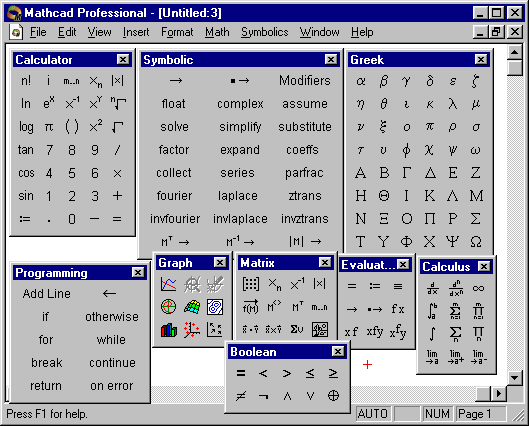
Task: Click the Vector Sum icon in Matrix
Action: [297, 330]
